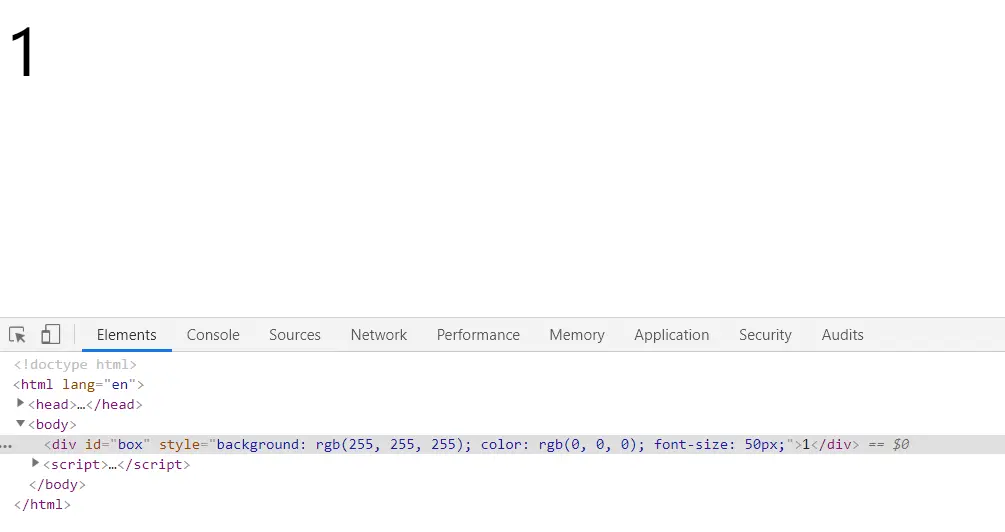Click the "en" lang attribute value
The width and height of the screenshot is (1005, 532).
(x=120, y=385)
